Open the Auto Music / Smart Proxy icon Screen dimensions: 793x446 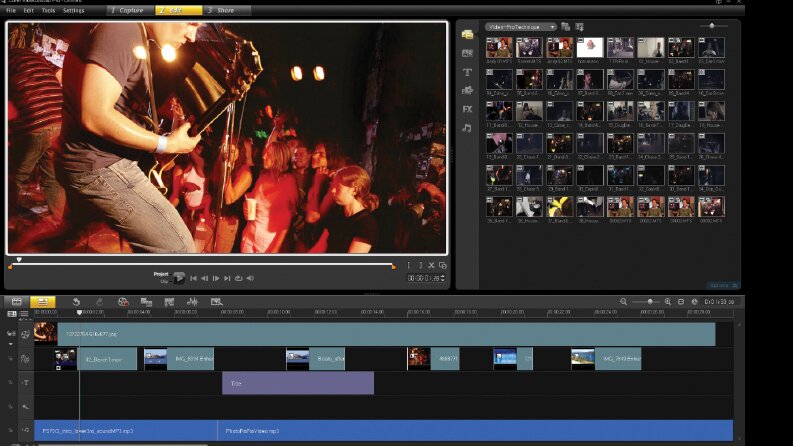216,302
